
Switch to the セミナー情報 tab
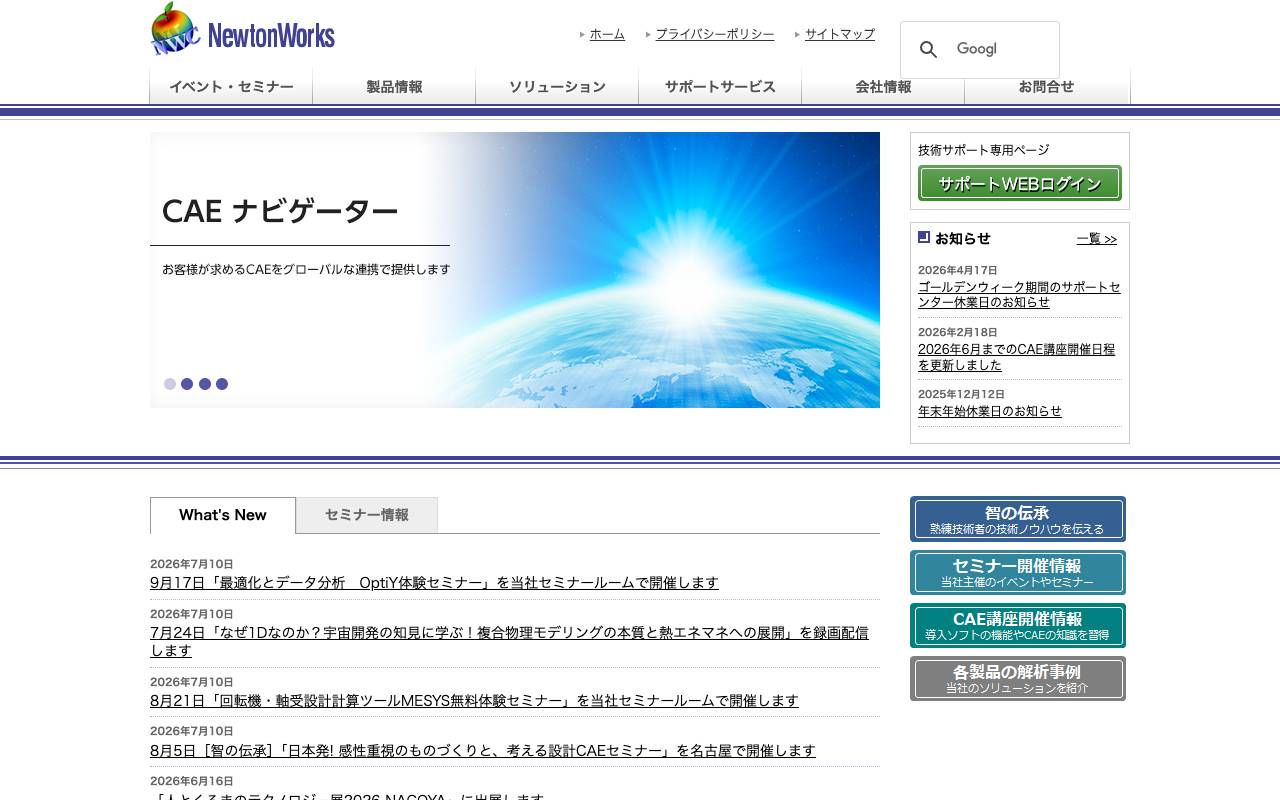pyautogui.click(x=367, y=515)
